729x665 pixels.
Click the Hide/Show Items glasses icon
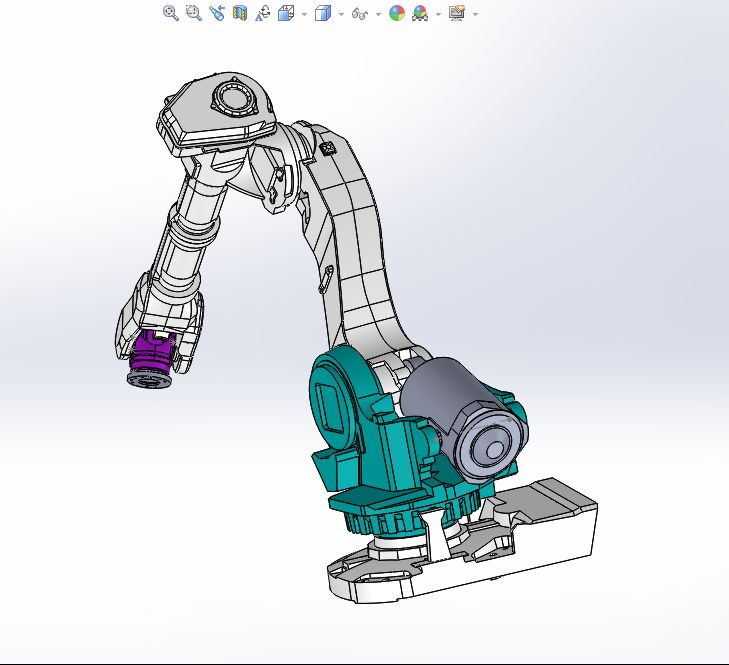360,14
